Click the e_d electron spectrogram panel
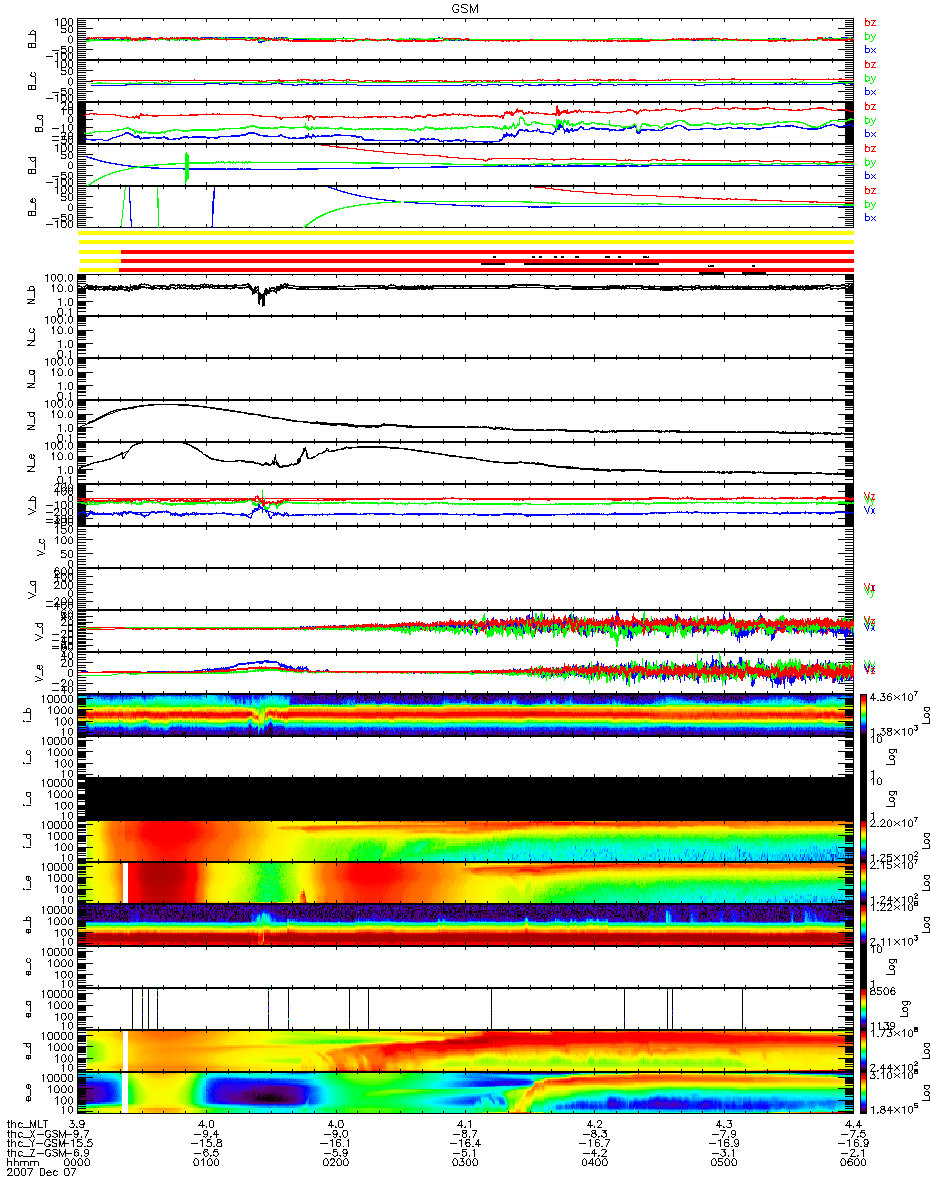930x1200 pixels. 465,1051
